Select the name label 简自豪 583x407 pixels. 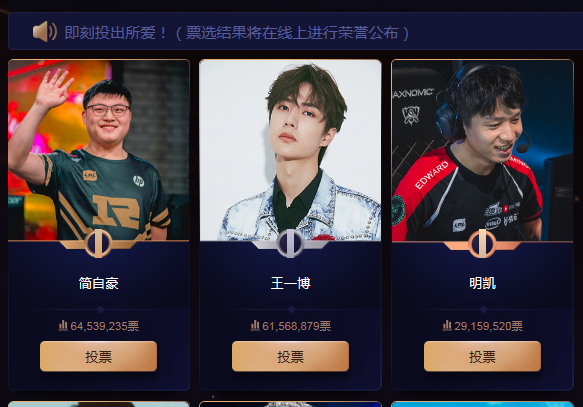tap(99, 283)
